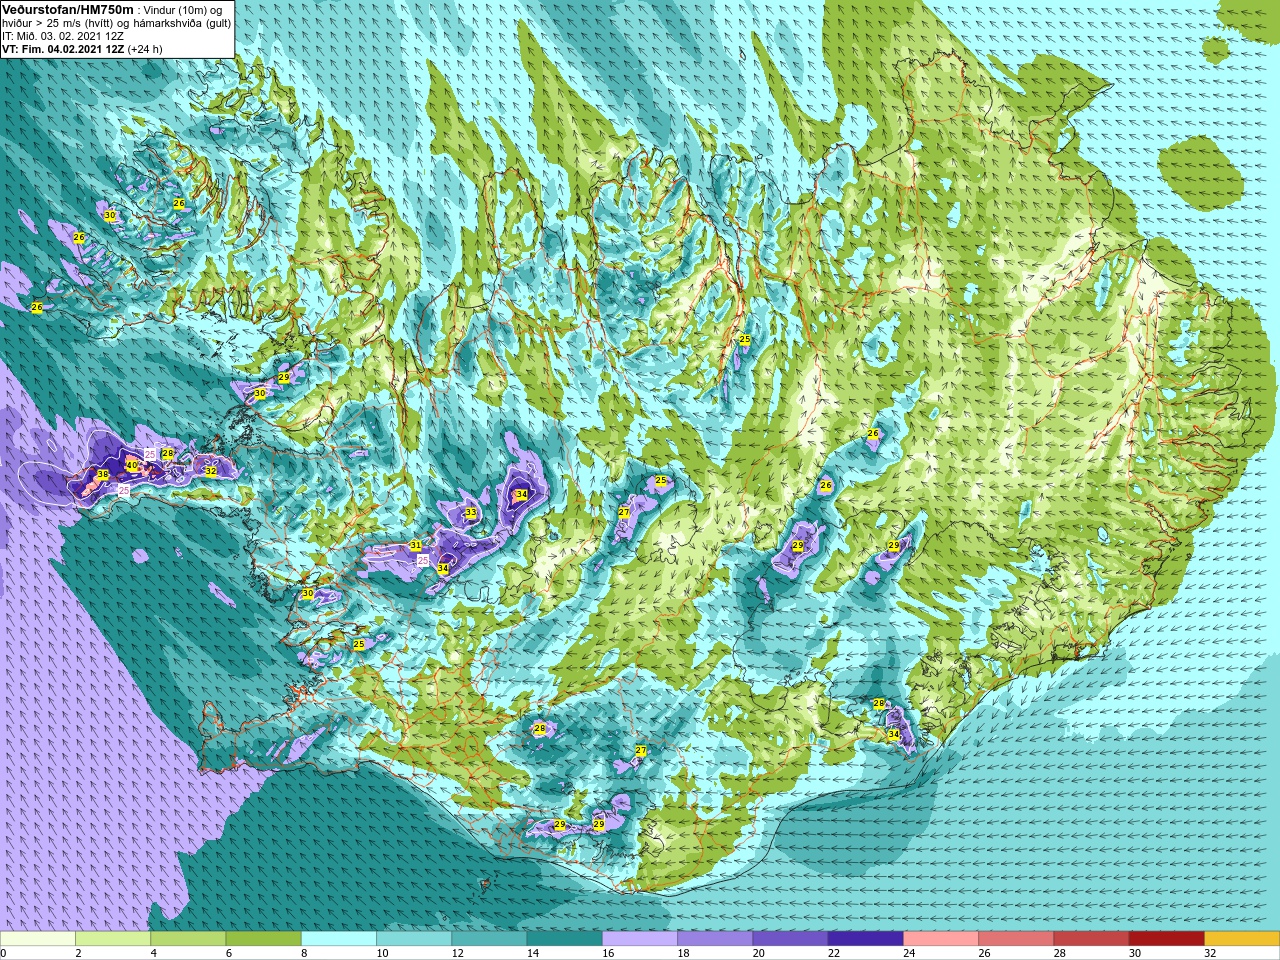Click the valid time 'VT: Fim. 04.02.2021 12Z'
1280x960 pixels.
pos(63,48)
